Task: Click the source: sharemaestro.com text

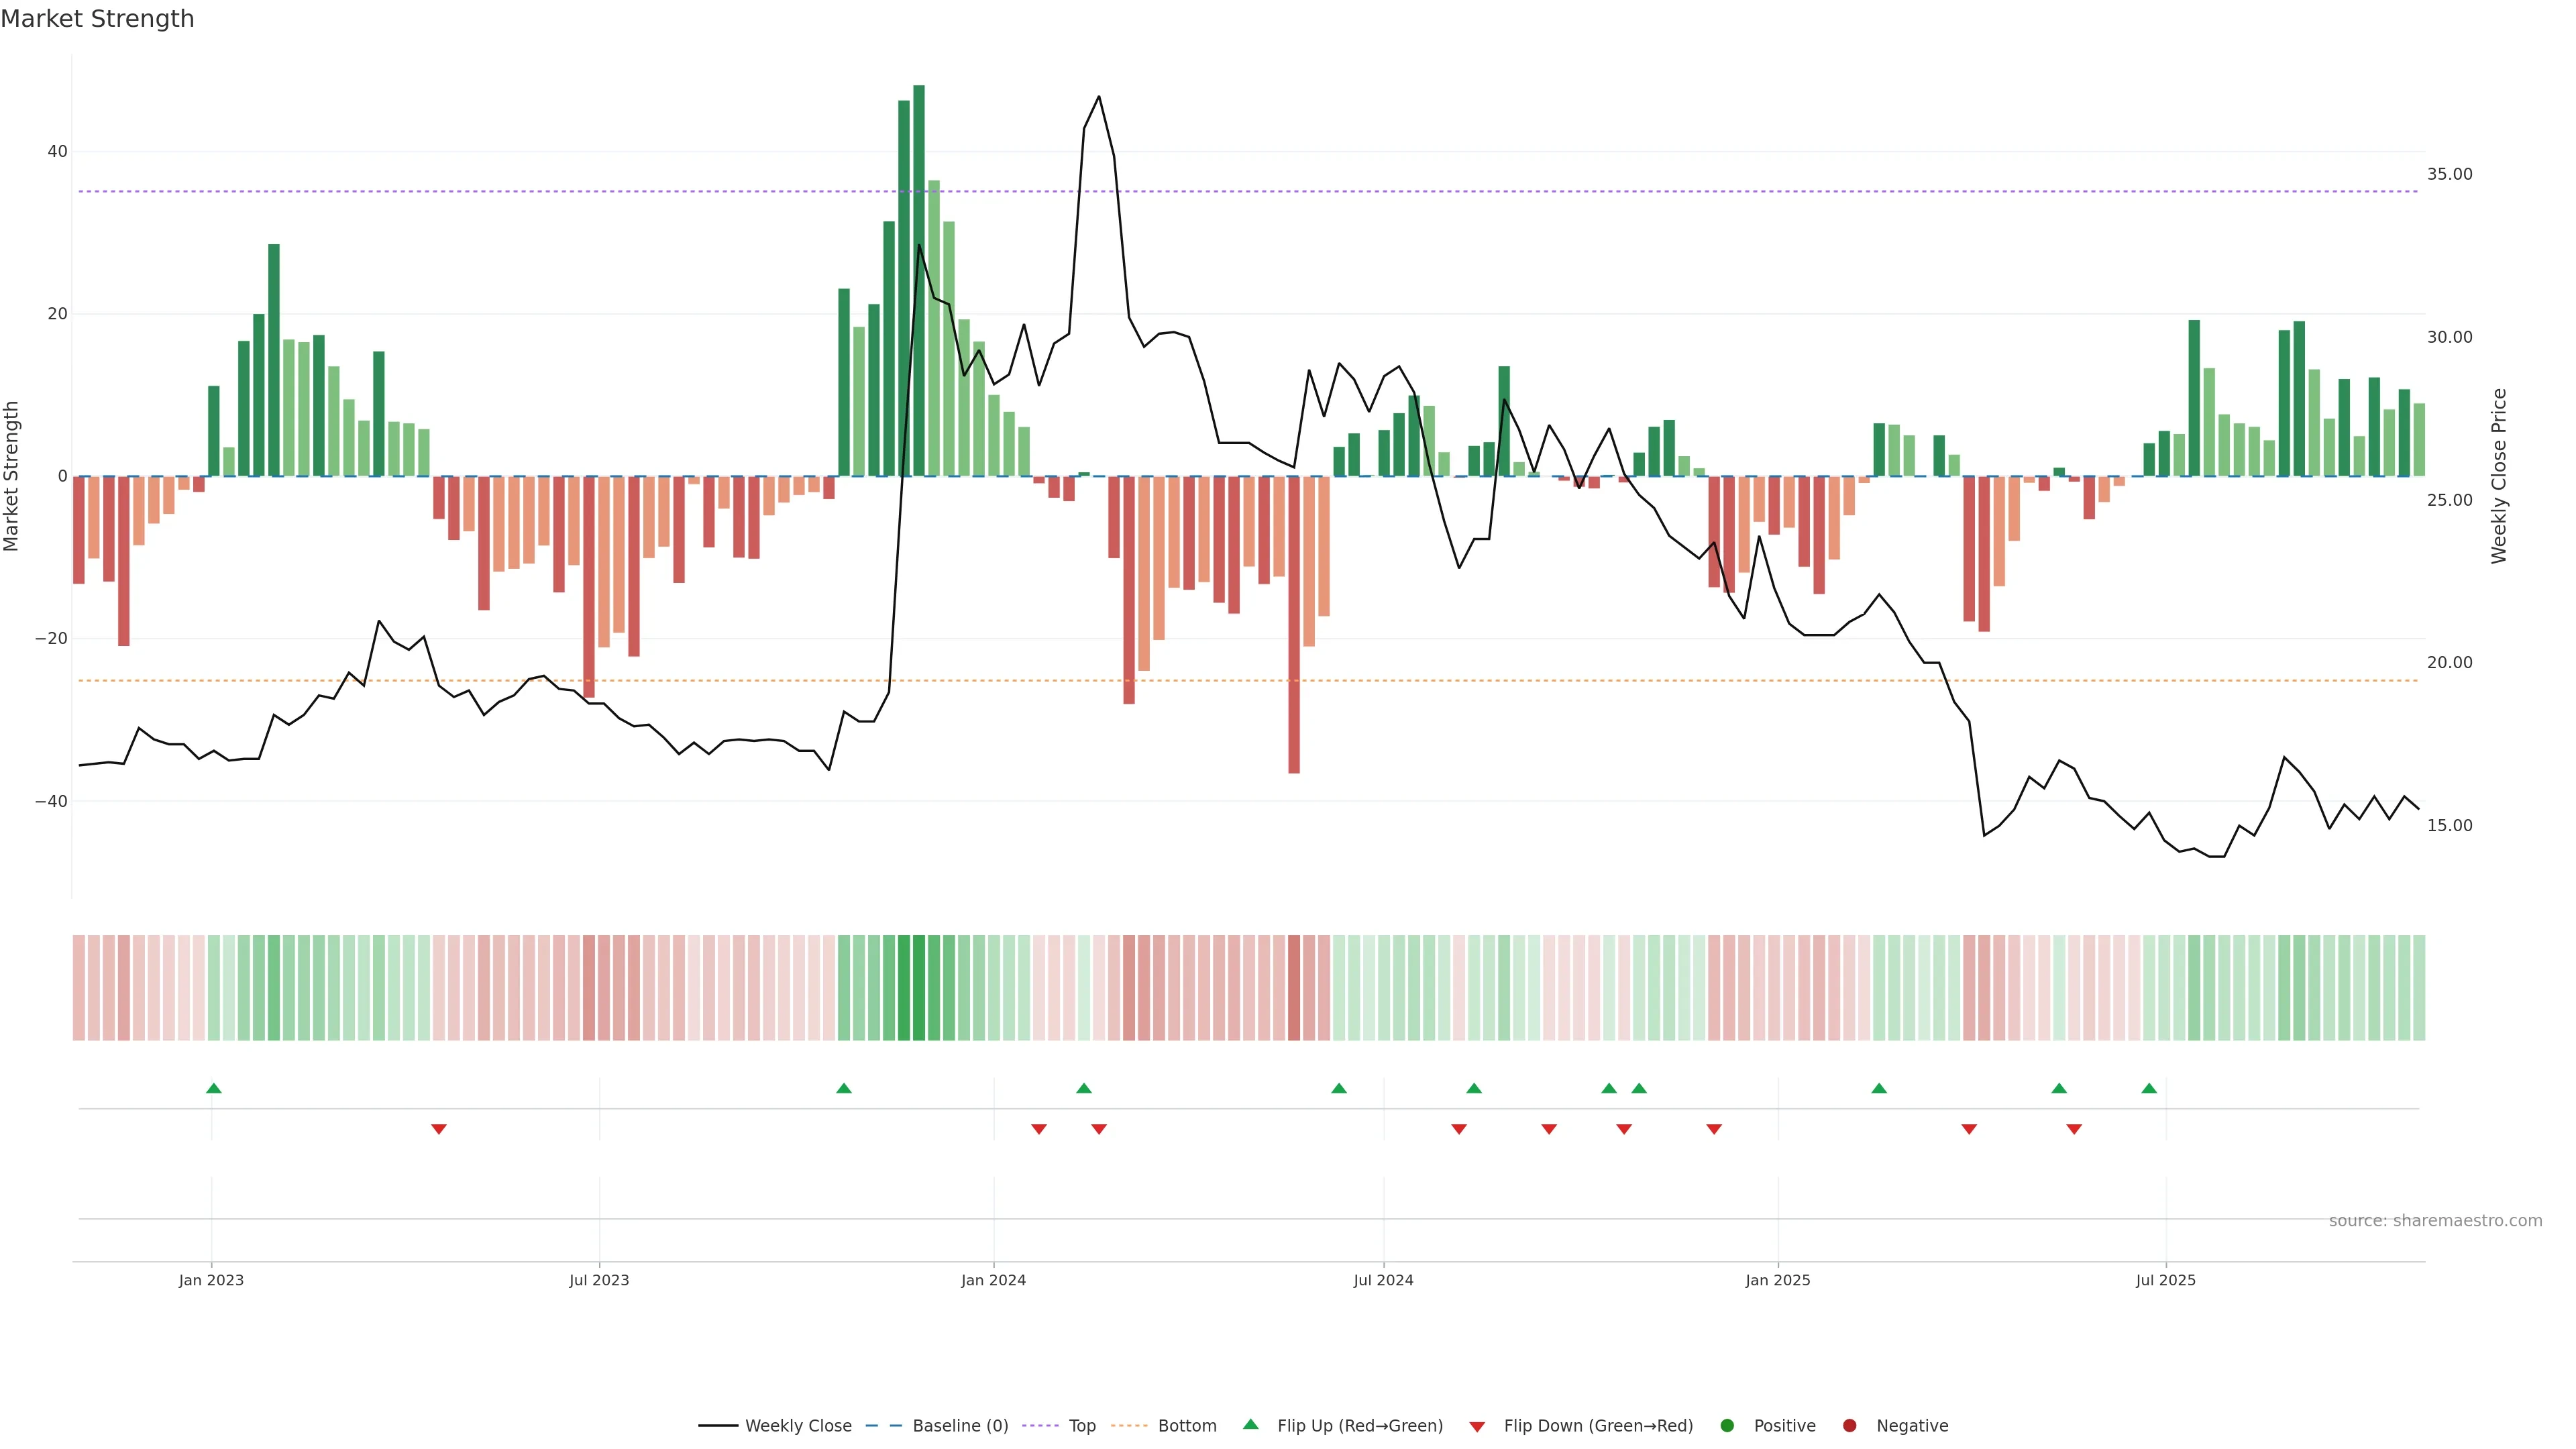Action: [2435, 1221]
